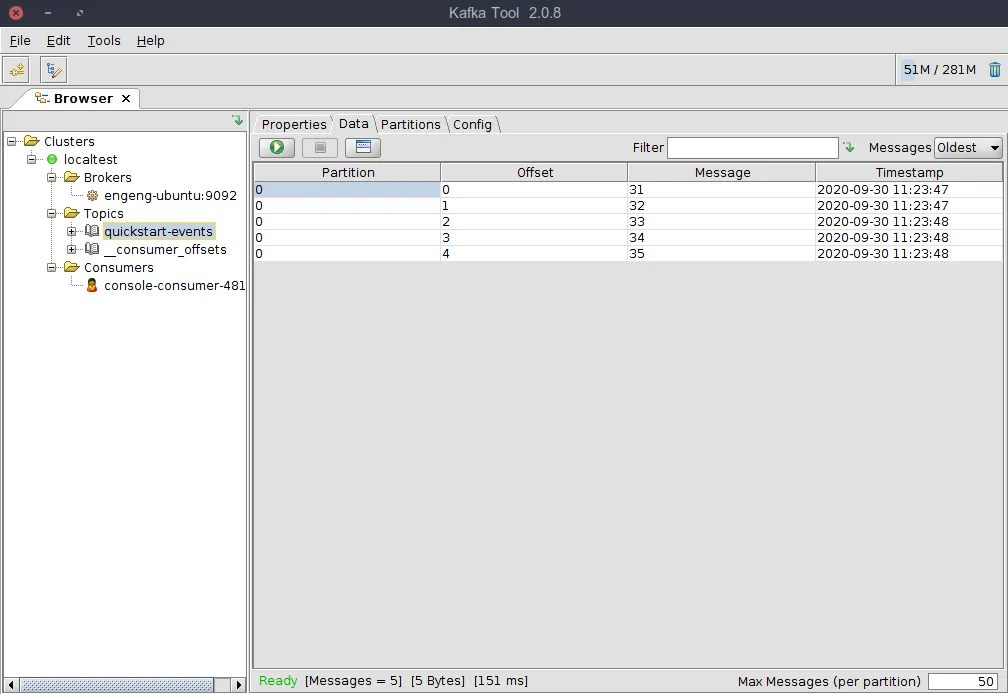1008x694 pixels.
Task: Expand the quickstart-events topic node
Action: click(71, 232)
